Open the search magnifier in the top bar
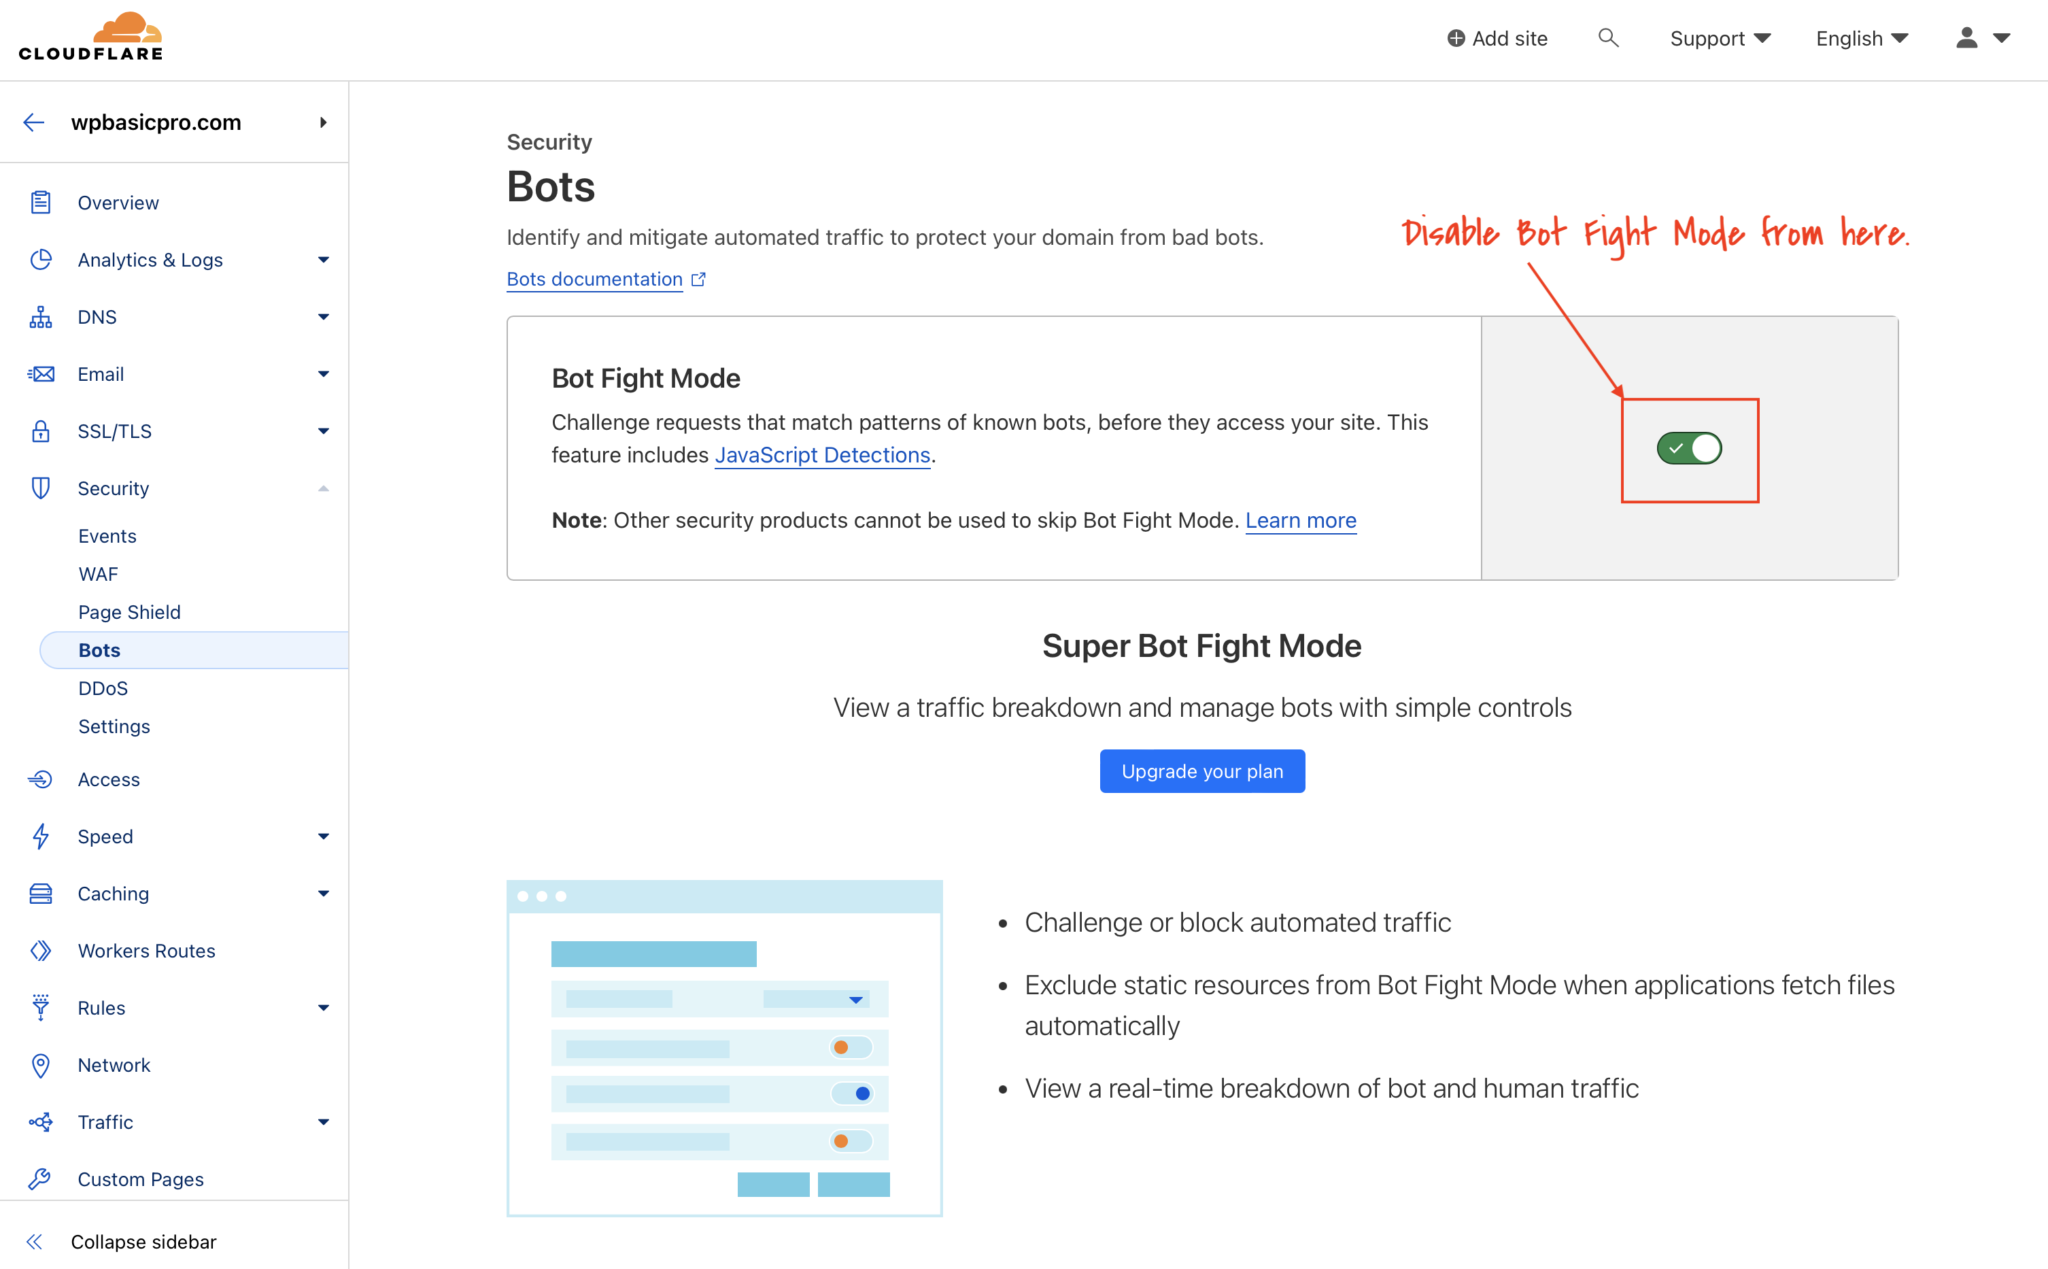This screenshot has height=1269, width=2048. click(x=1608, y=37)
